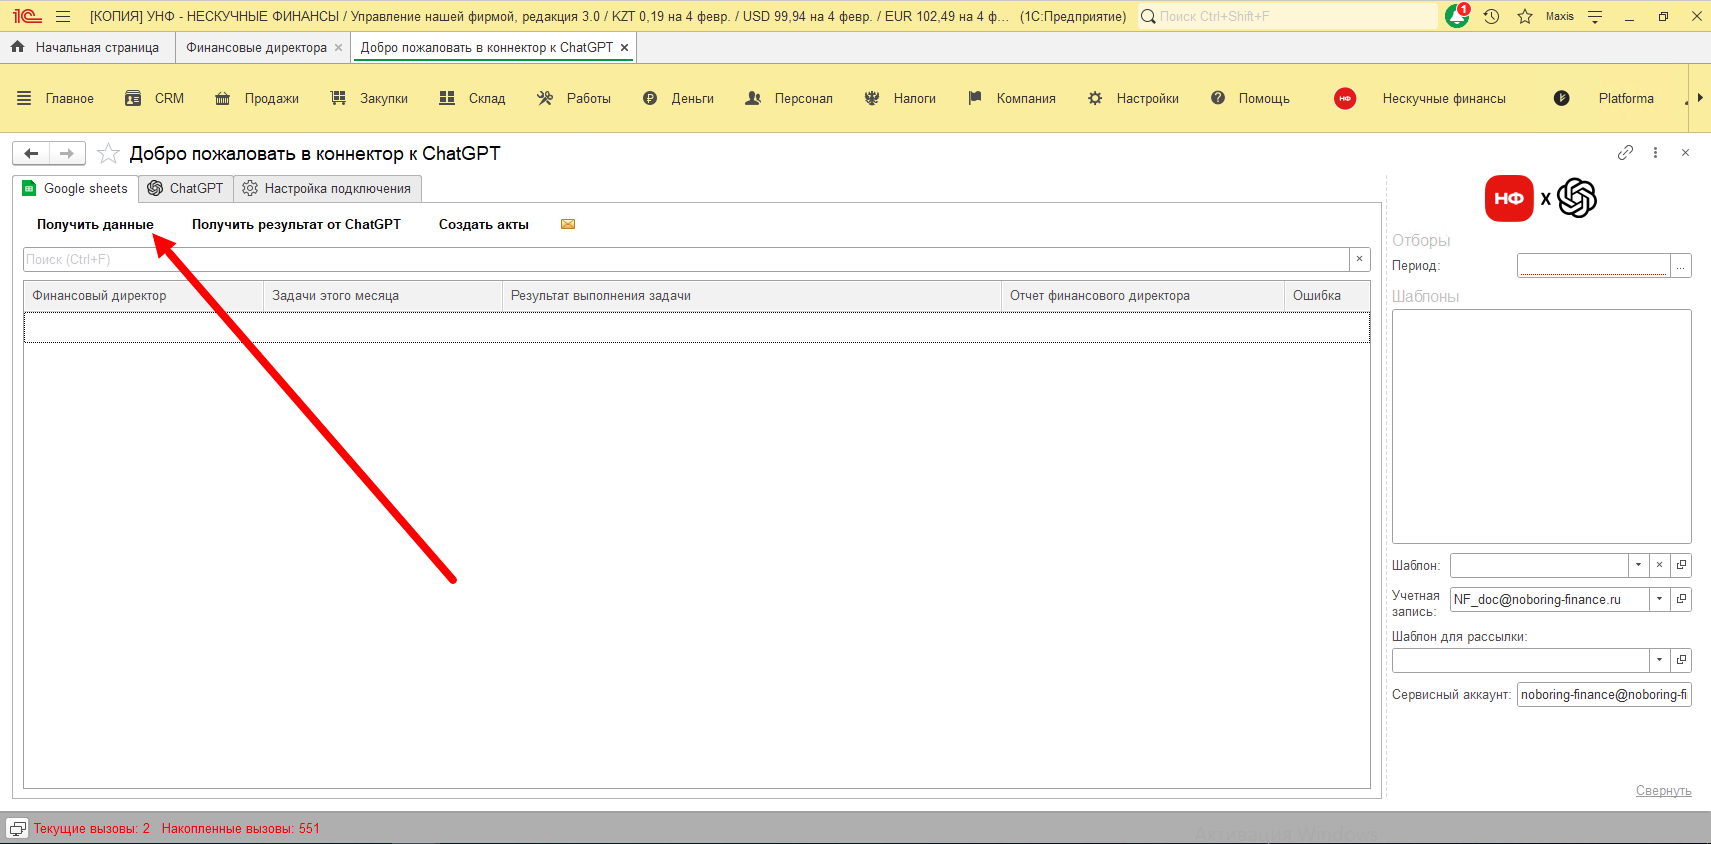Click the envelope send mail icon
The width and height of the screenshot is (1711, 844).
tap(568, 224)
